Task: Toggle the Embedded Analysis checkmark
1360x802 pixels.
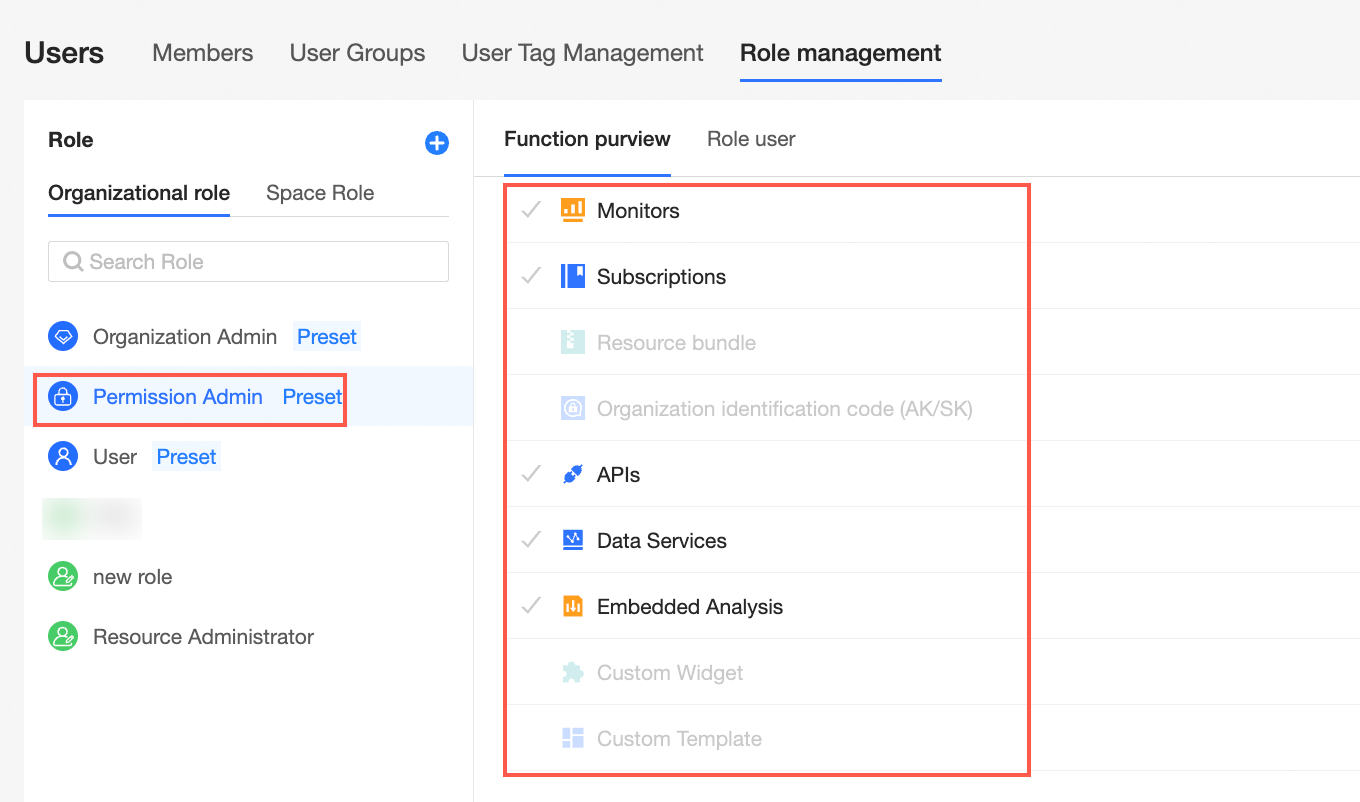Action: (x=531, y=606)
